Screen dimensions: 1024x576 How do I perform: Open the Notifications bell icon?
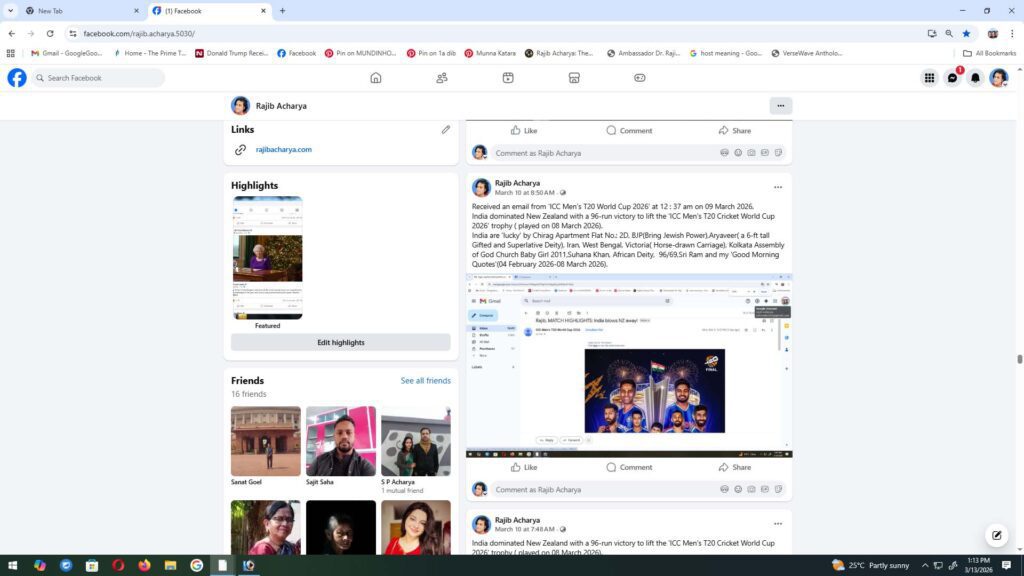point(975,78)
